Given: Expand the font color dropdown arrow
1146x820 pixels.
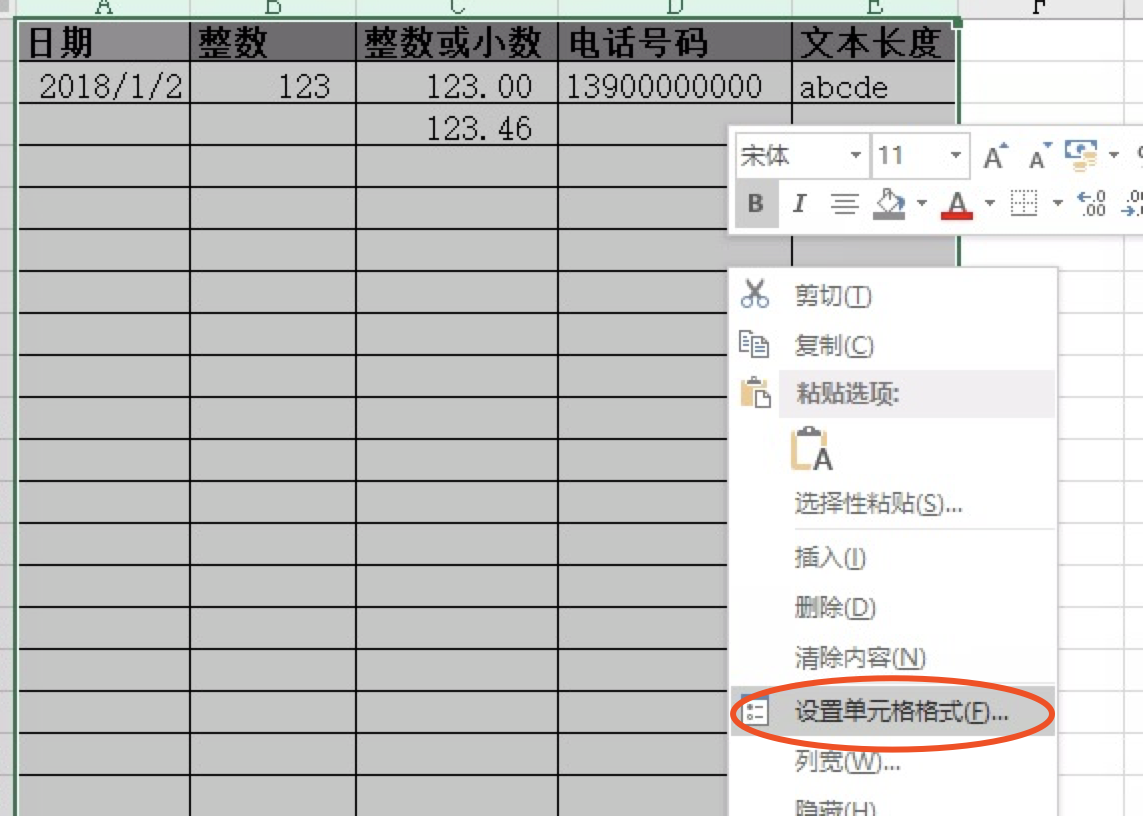Looking at the screenshot, I should pos(990,203).
